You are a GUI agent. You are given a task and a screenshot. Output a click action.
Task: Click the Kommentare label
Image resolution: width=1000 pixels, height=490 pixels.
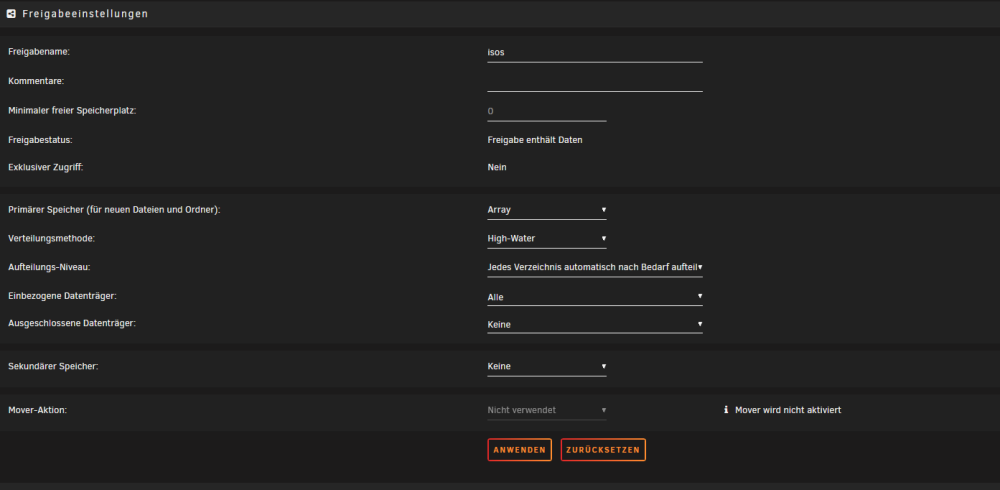(x=36, y=81)
